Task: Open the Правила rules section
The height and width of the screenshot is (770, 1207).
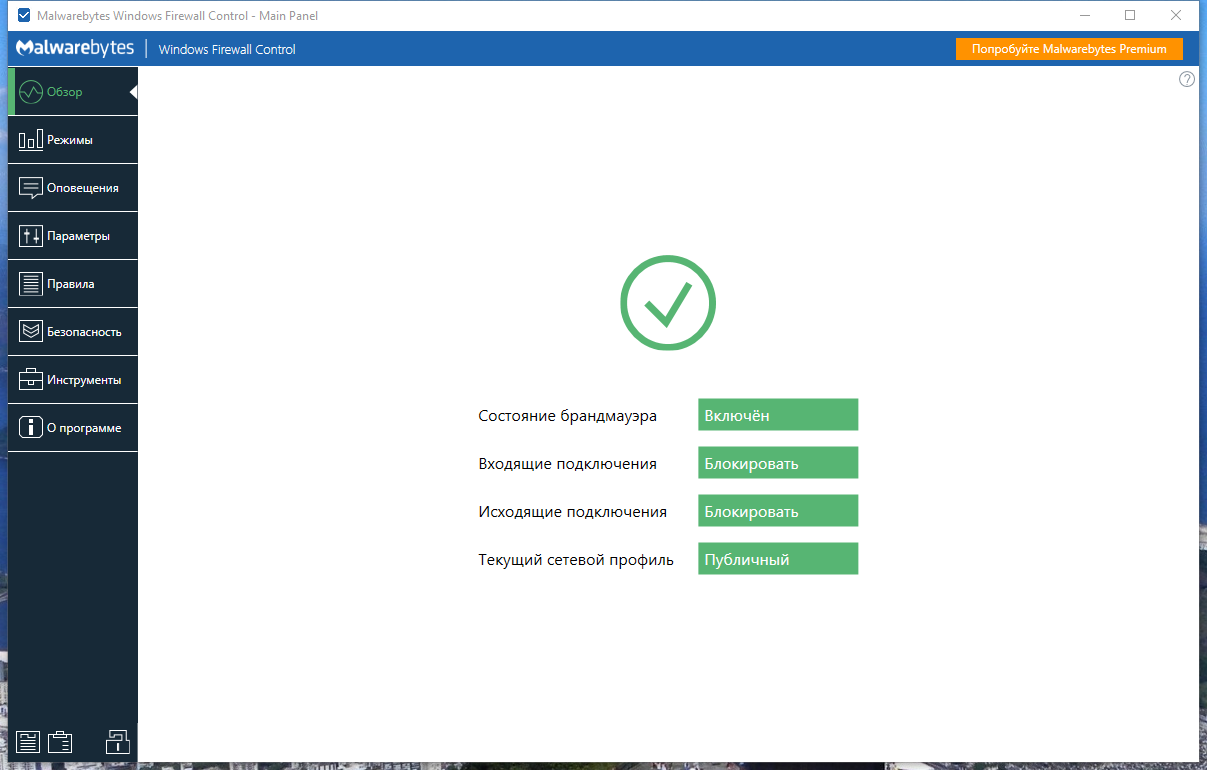Action: (73, 284)
